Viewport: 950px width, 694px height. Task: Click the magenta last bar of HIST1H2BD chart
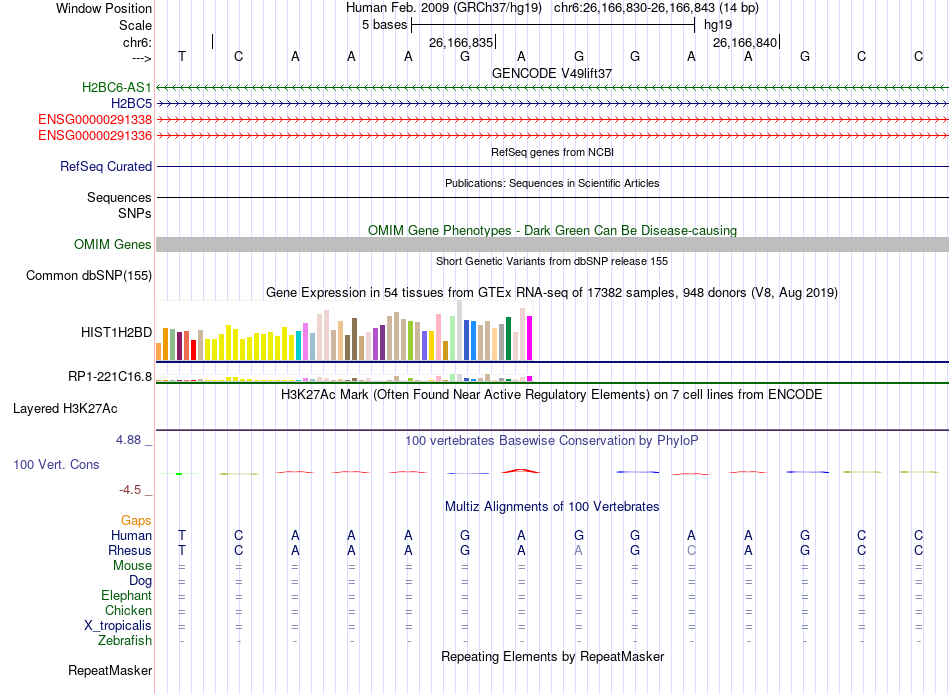click(530, 338)
